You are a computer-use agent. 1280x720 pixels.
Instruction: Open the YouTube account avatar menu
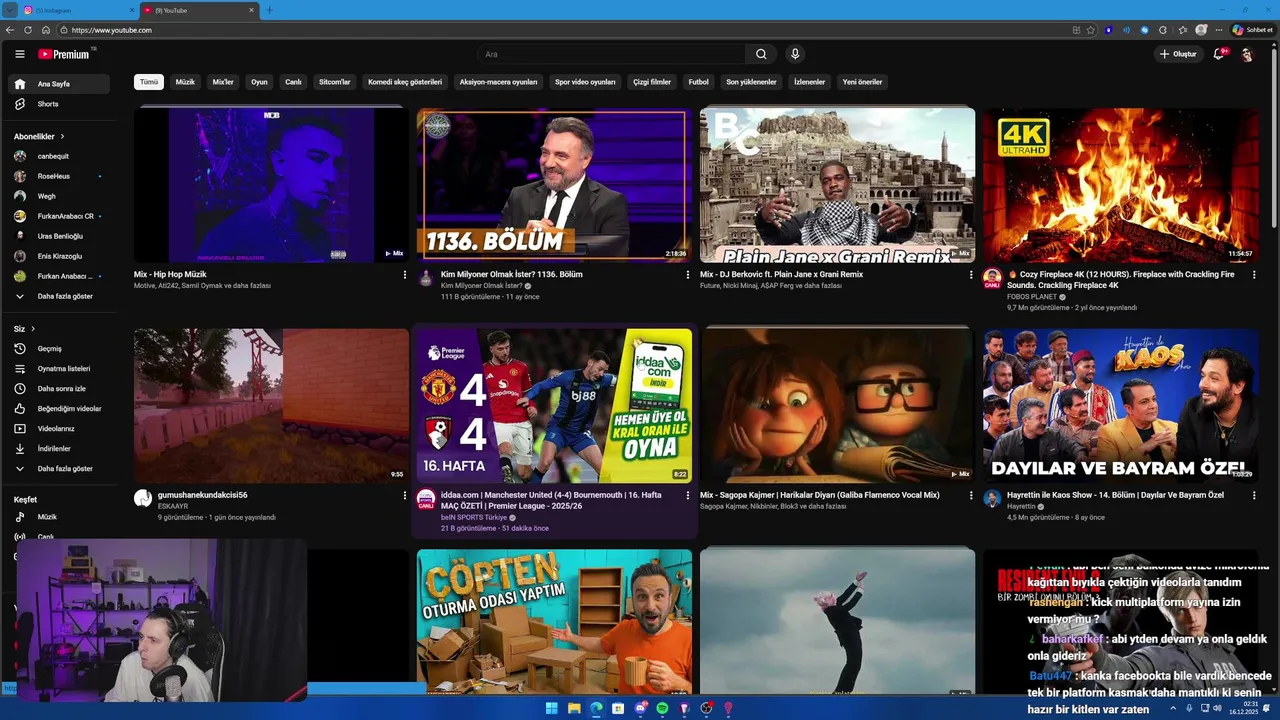(1247, 54)
